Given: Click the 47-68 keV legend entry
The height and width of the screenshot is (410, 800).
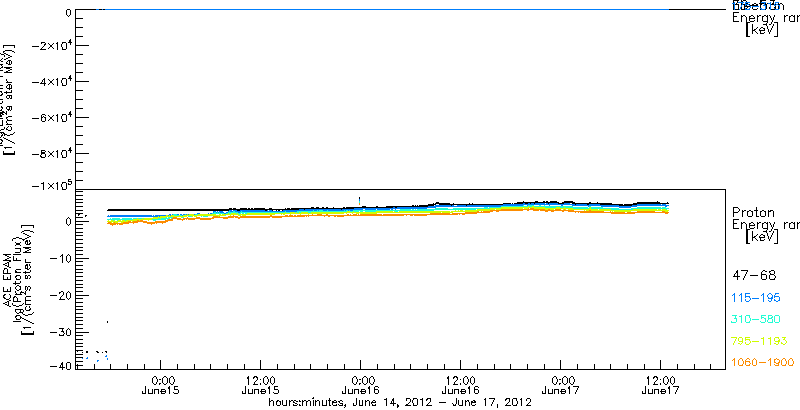Looking at the screenshot, I should (754, 276).
